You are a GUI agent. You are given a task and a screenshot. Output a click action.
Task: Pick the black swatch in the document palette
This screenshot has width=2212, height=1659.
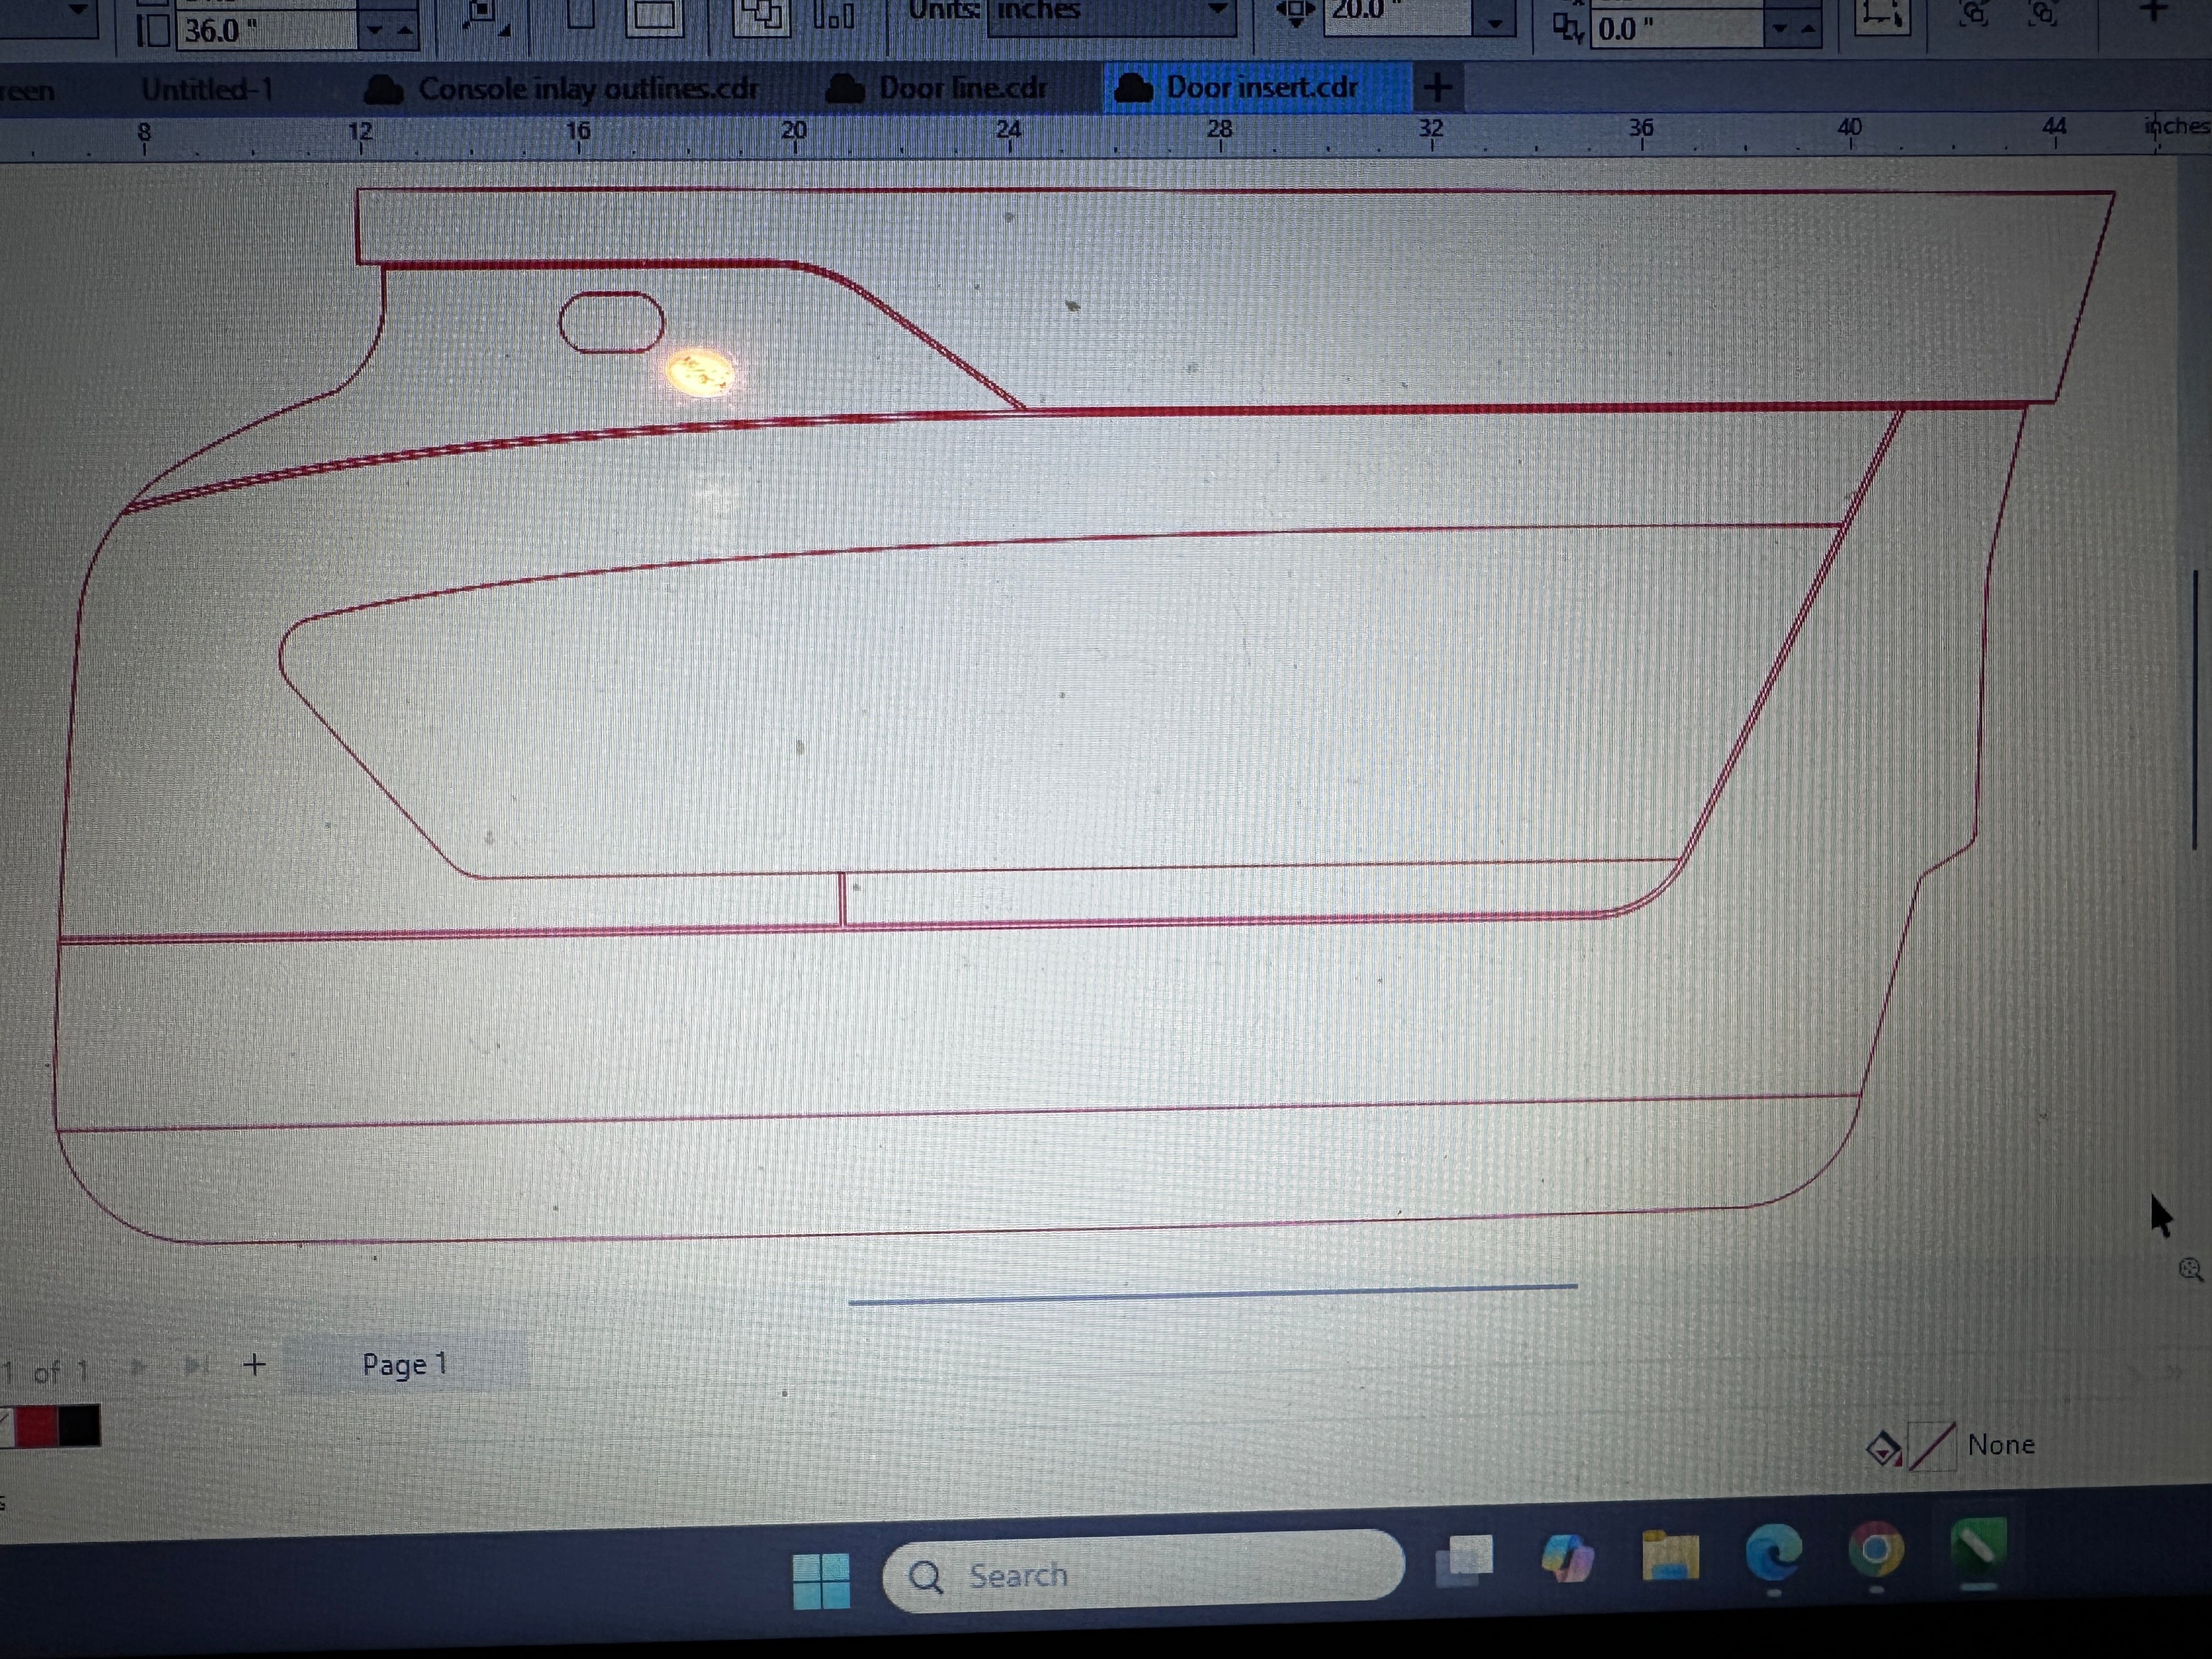pos(79,1426)
